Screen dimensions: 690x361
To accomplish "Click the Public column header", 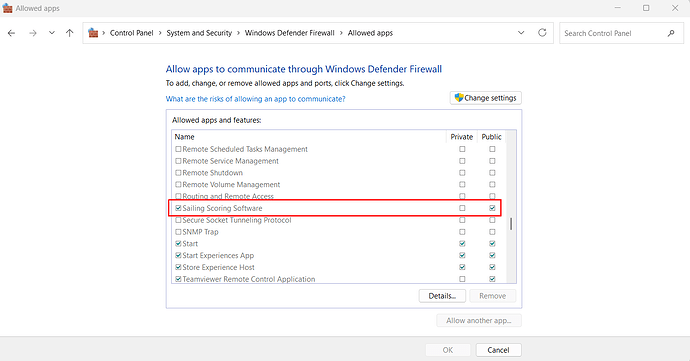I will click(491, 137).
